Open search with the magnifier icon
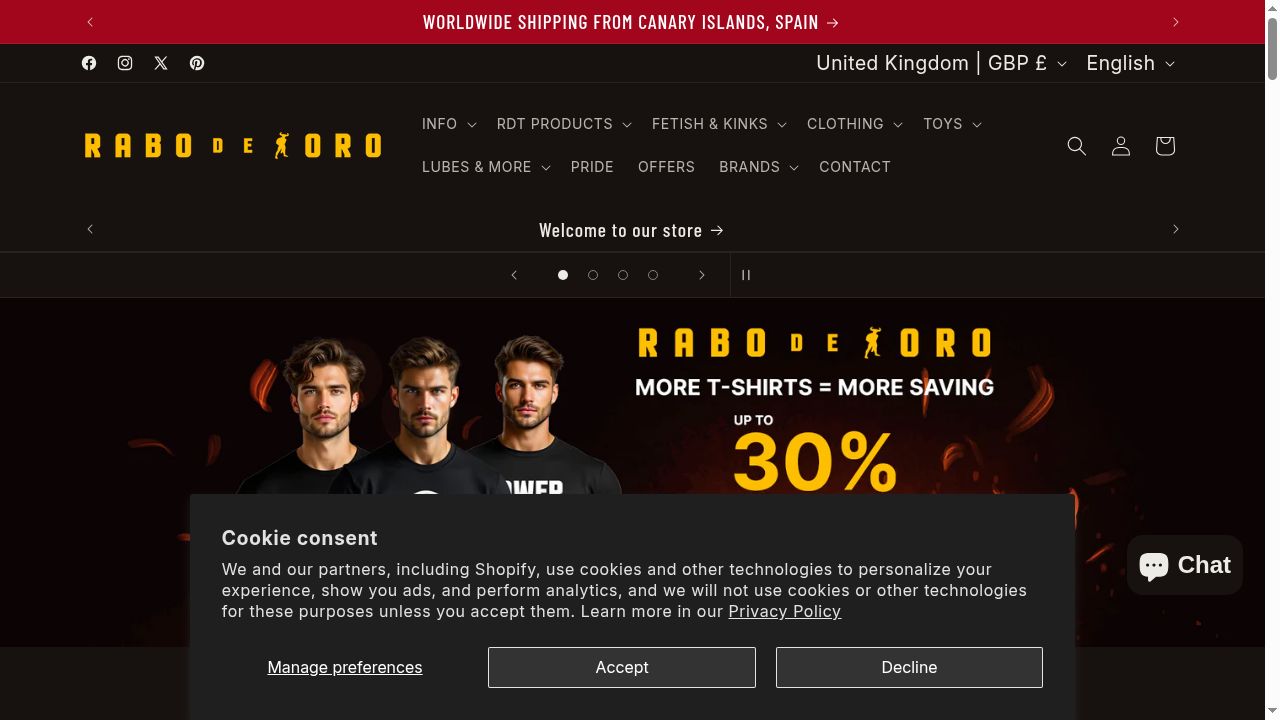The height and width of the screenshot is (720, 1280). point(1077,146)
